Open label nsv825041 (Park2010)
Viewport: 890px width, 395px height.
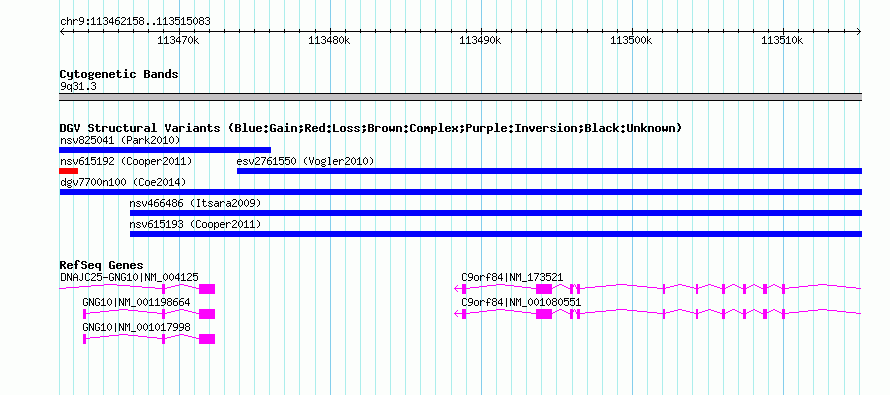(120, 140)
